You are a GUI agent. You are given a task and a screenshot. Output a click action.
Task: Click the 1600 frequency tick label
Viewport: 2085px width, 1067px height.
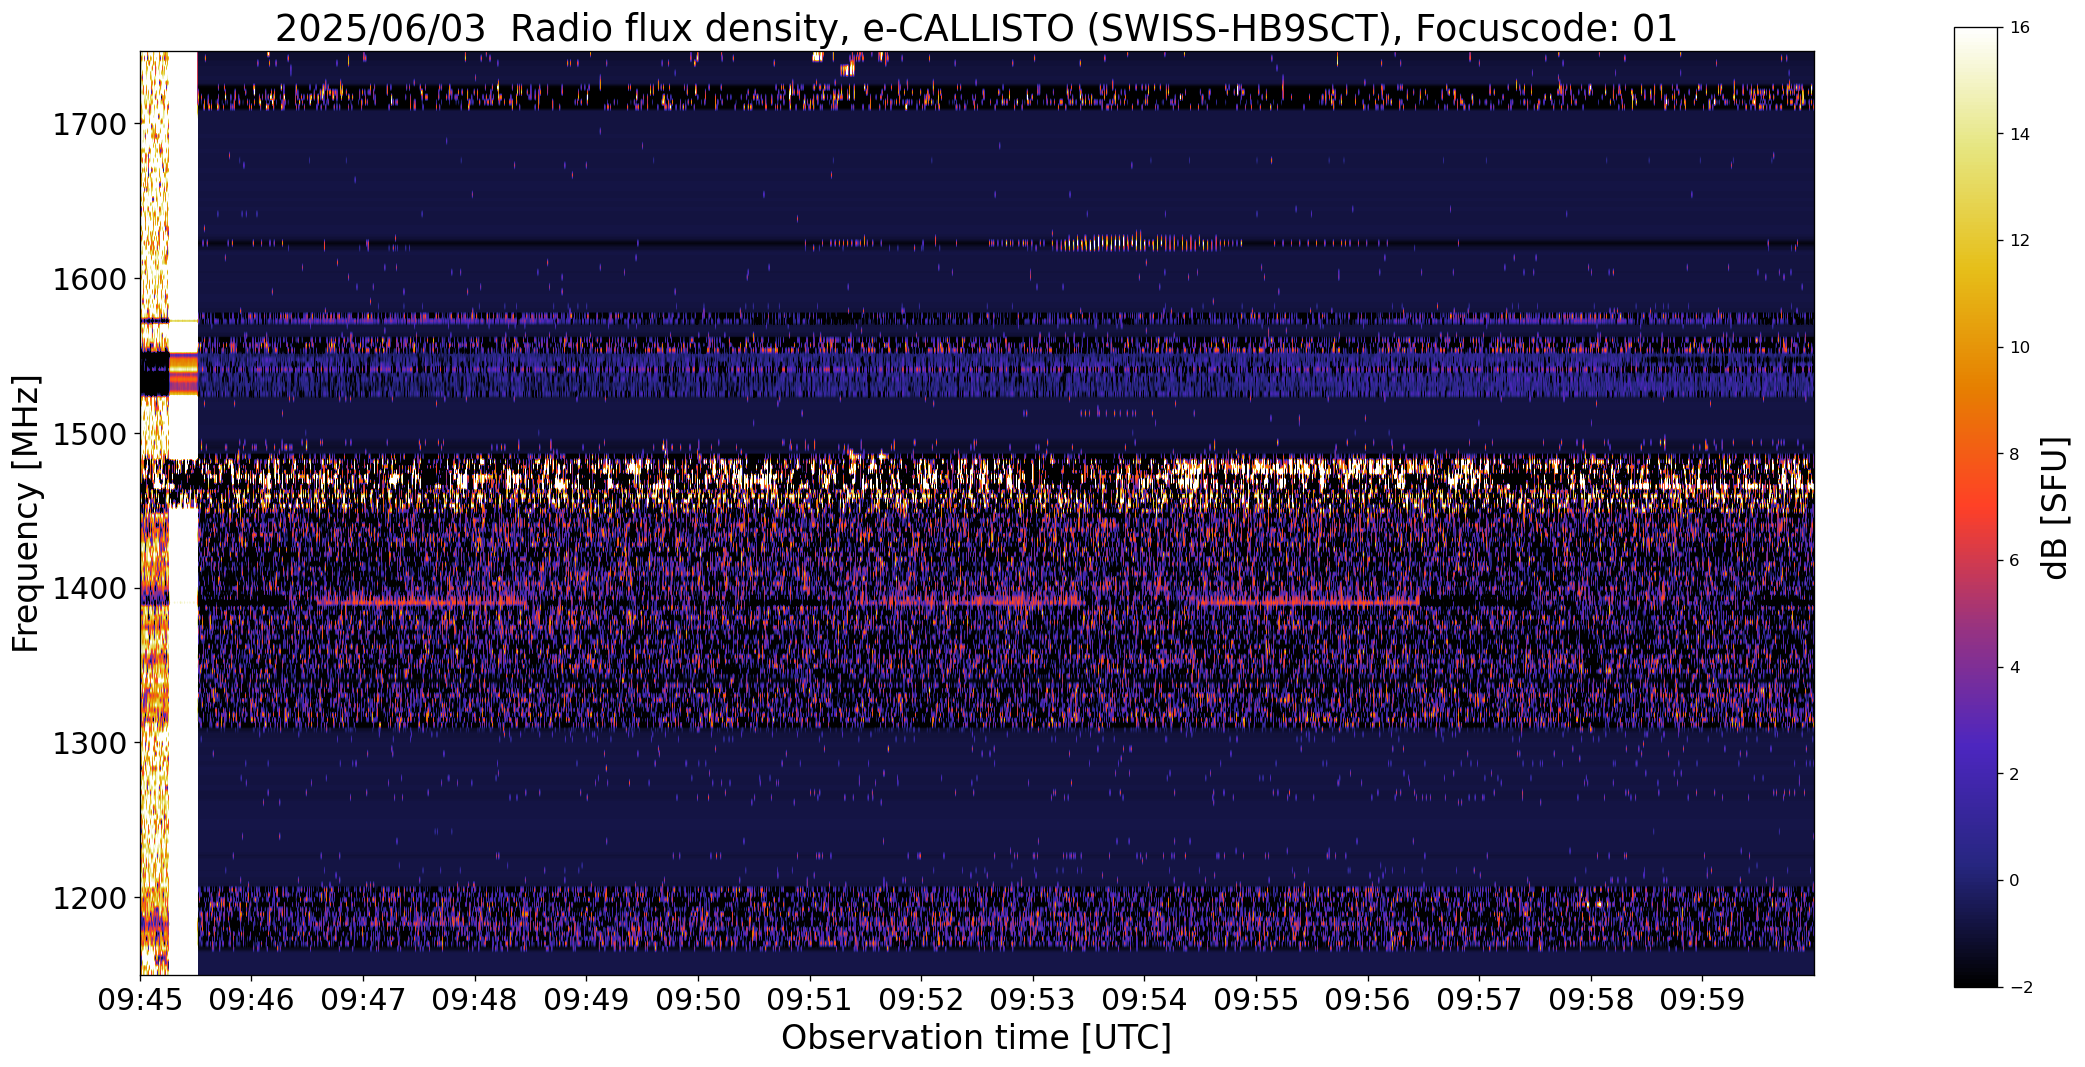pyautogui.click(x=89, y=279)
